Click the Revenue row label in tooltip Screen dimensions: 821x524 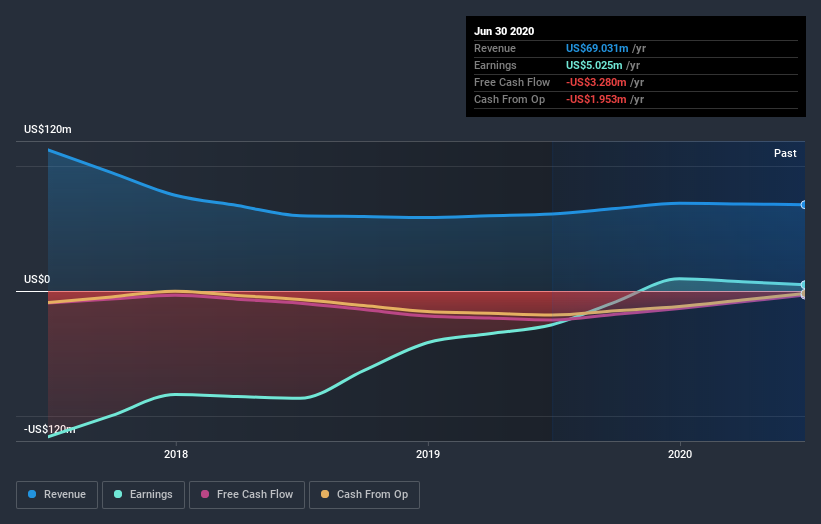(x=495, y=48)
